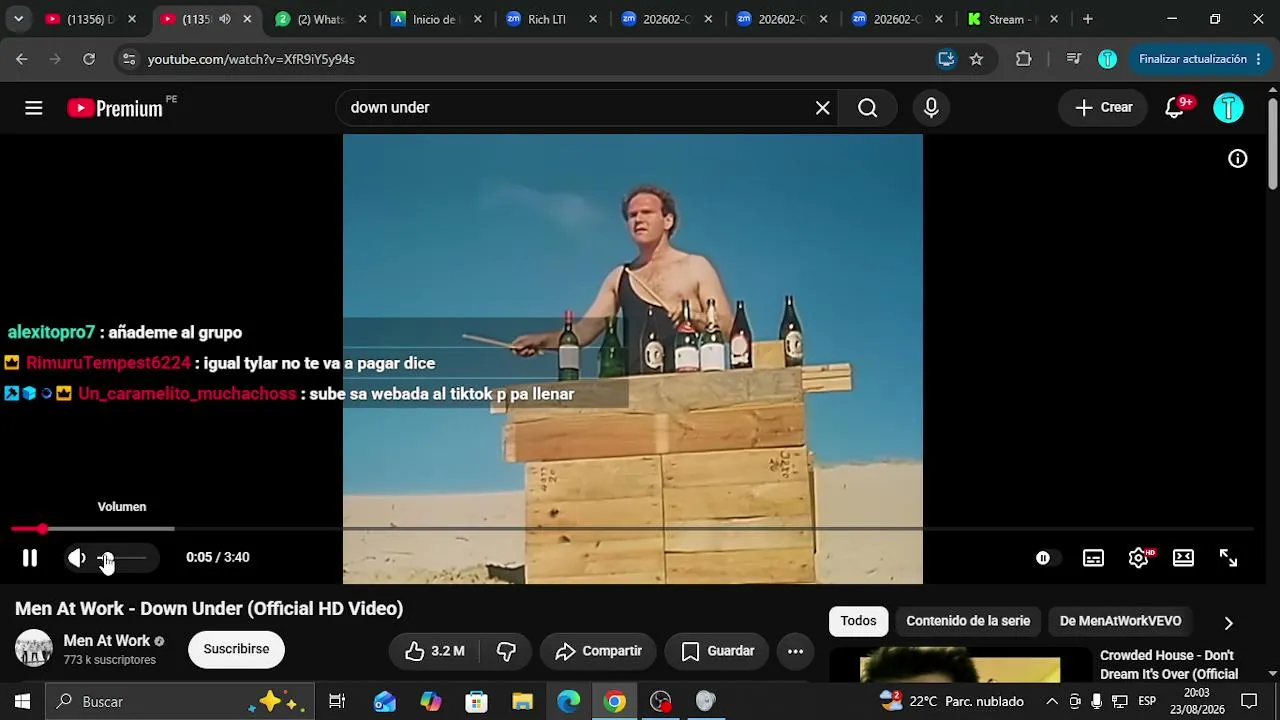Screen dimensions: 1280x720
Task: Open Crowded House video title link
Action: (x=1169, y=665)
